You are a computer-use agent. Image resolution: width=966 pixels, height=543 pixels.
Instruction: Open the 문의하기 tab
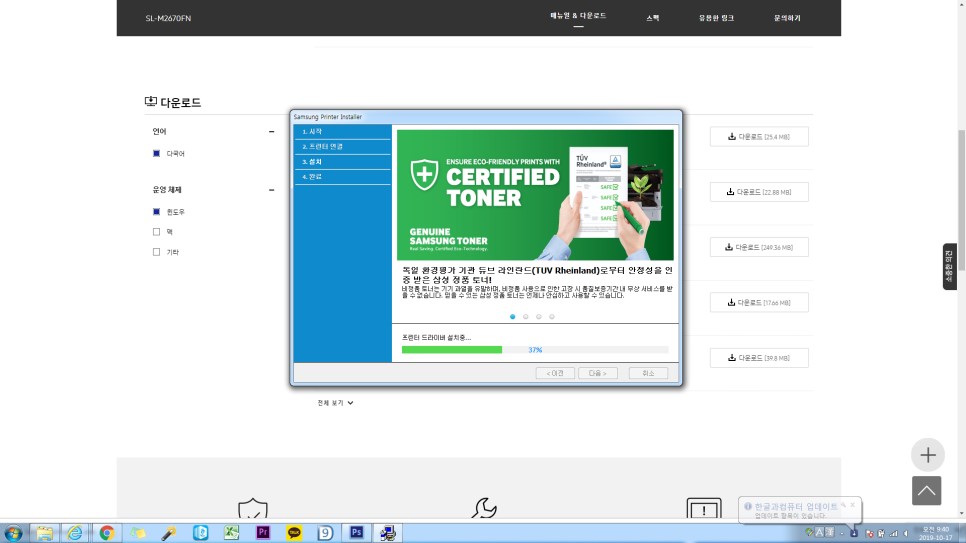pos(787,18)
